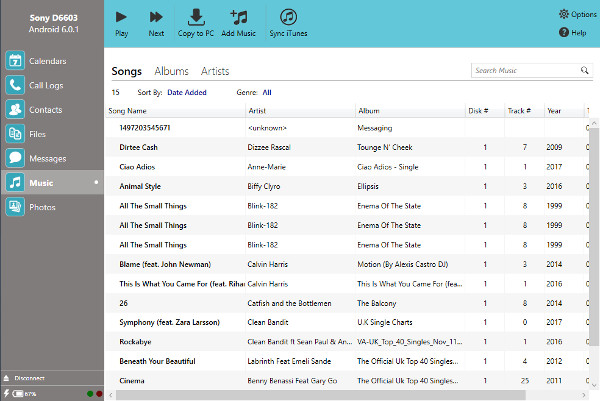Select the Music note sidebar icon

[x=15, y=183]
